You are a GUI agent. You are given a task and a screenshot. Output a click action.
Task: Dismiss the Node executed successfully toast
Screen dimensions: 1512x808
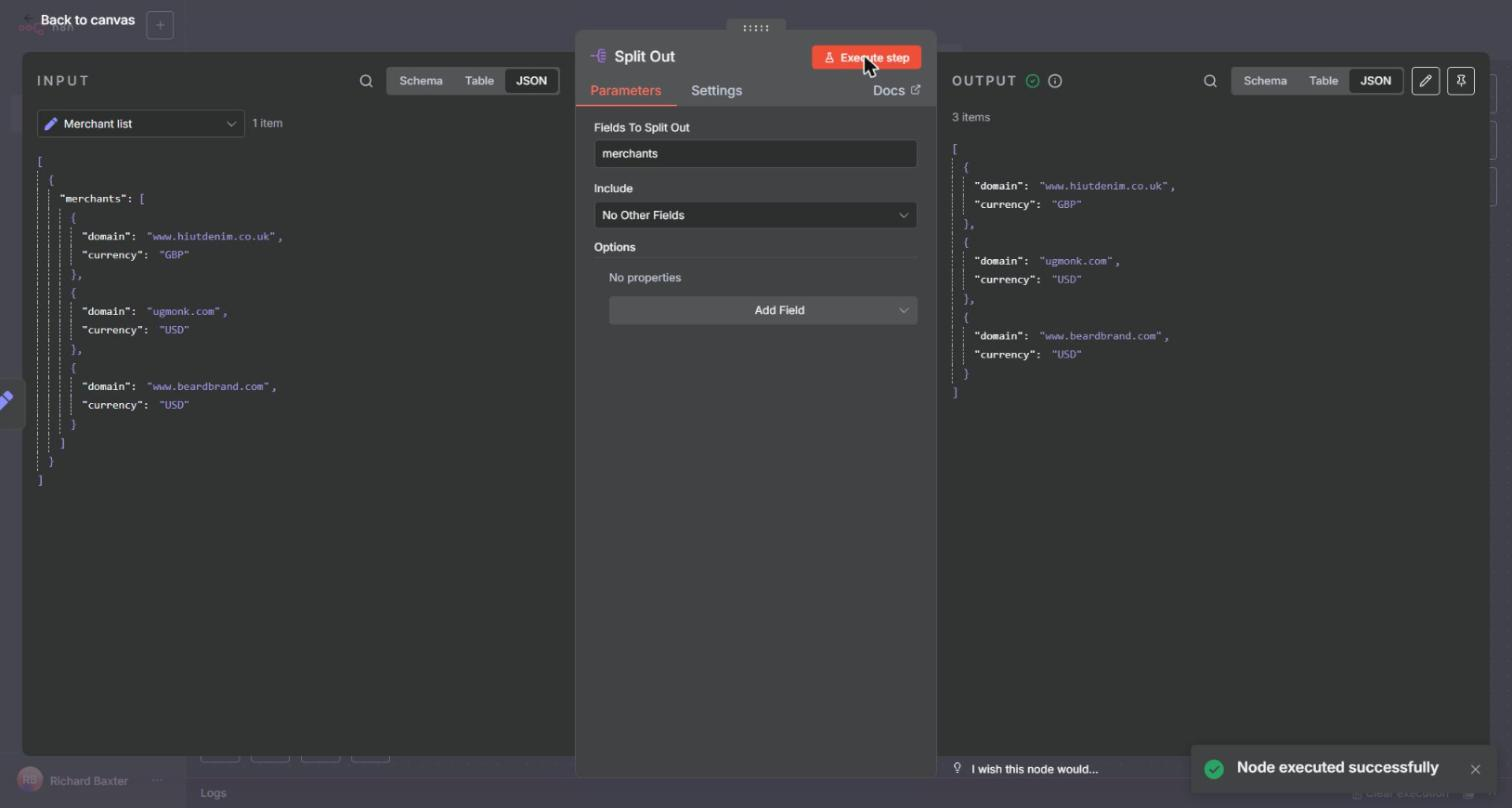1475,769
